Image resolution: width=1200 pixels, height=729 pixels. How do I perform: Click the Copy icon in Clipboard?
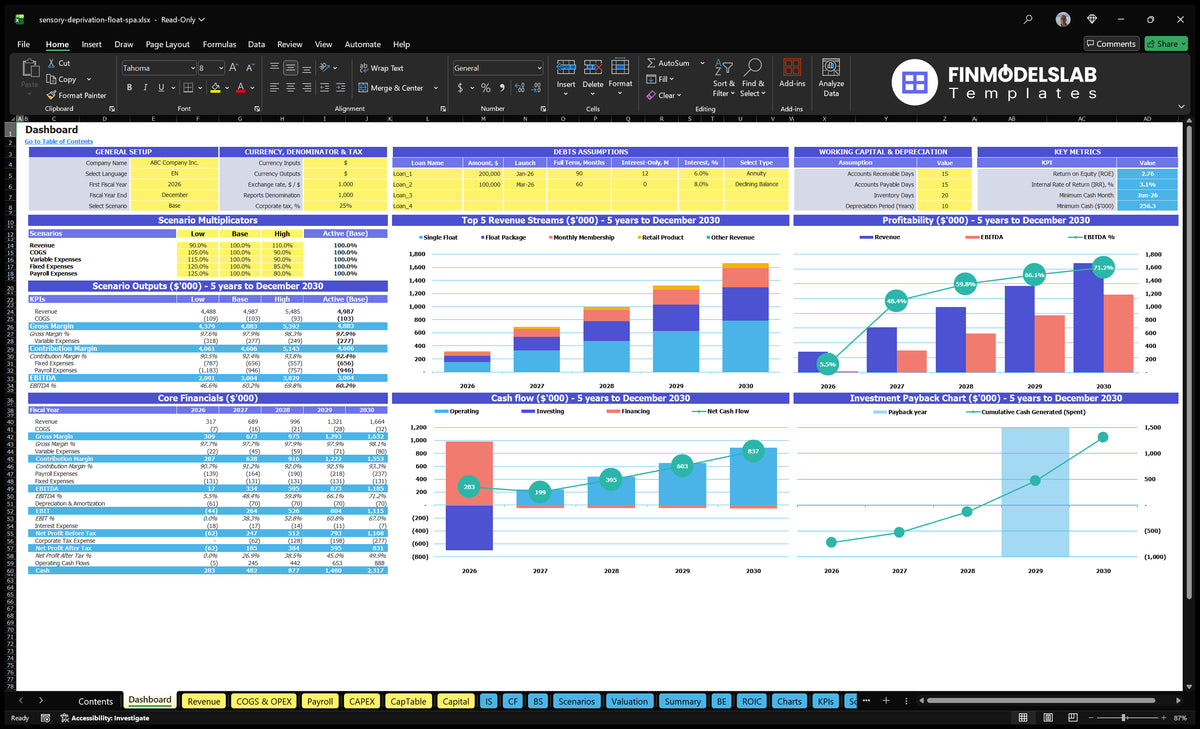pos(51,79)
